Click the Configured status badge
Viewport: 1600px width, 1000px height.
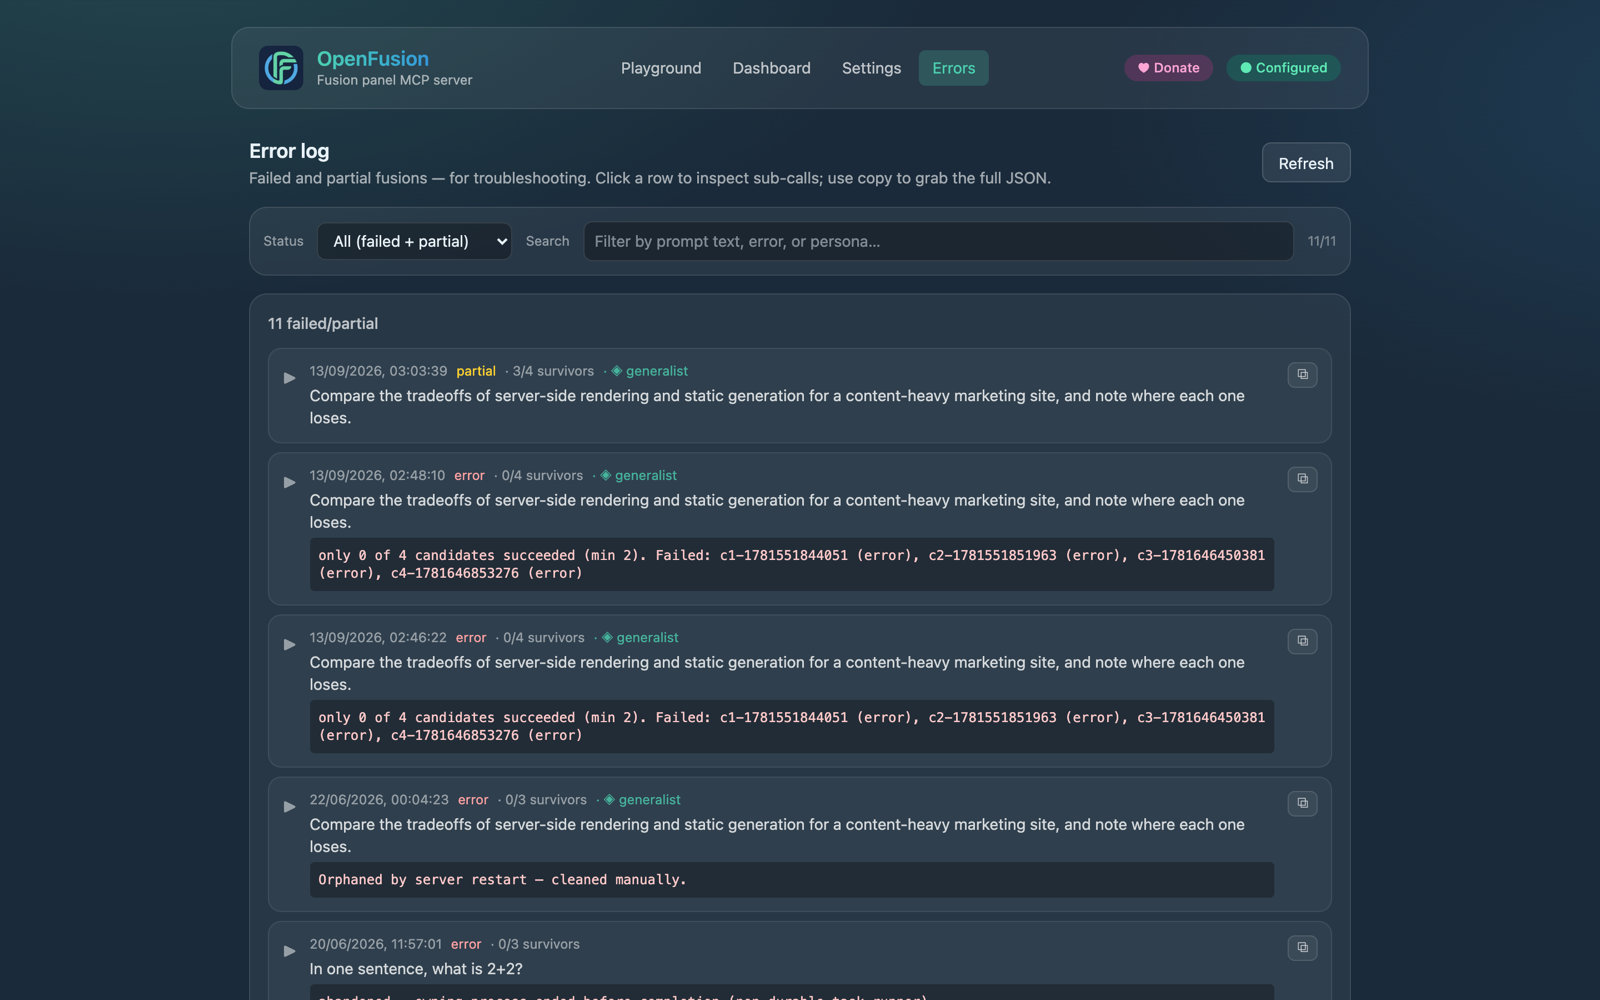(x=1283, y=68)
